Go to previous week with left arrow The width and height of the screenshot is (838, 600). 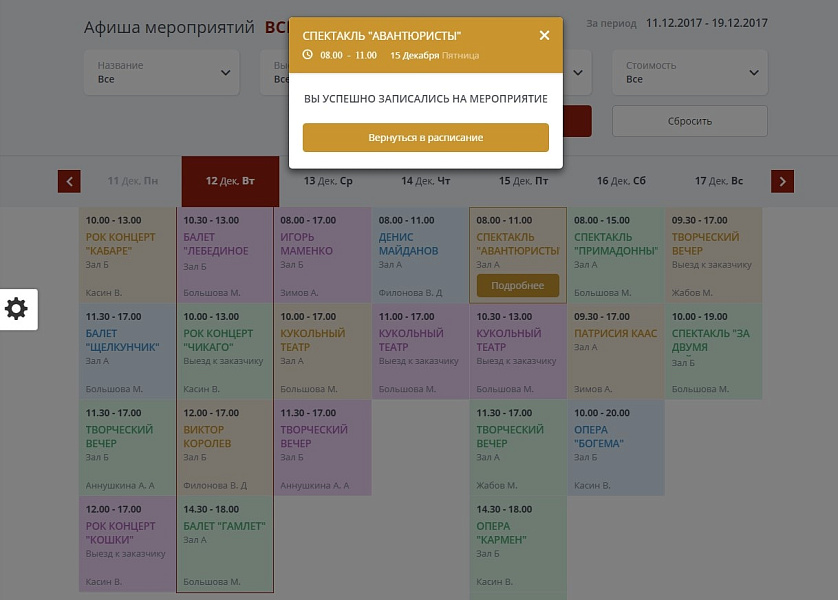69,181
